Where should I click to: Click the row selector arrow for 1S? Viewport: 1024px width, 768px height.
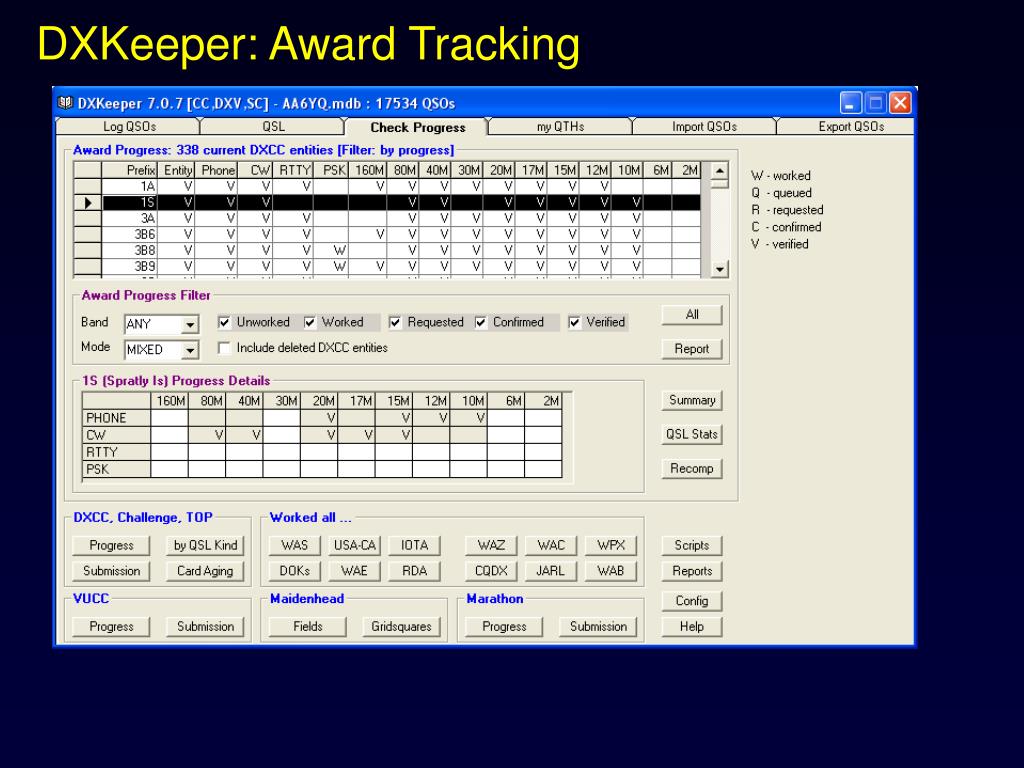point(88,202)
